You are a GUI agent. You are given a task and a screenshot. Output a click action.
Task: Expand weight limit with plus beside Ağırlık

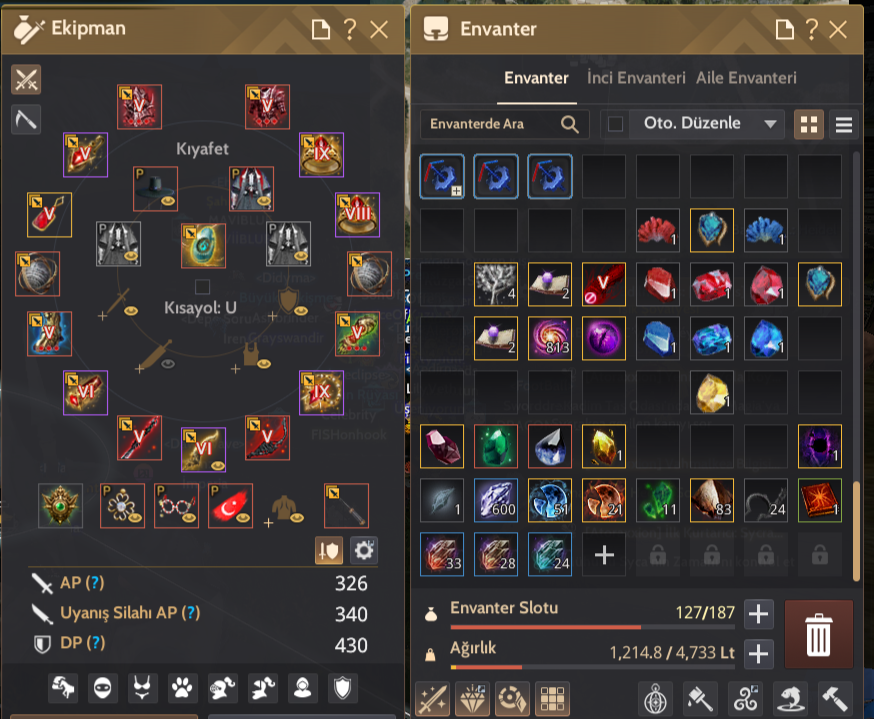(x=759, y=654)
